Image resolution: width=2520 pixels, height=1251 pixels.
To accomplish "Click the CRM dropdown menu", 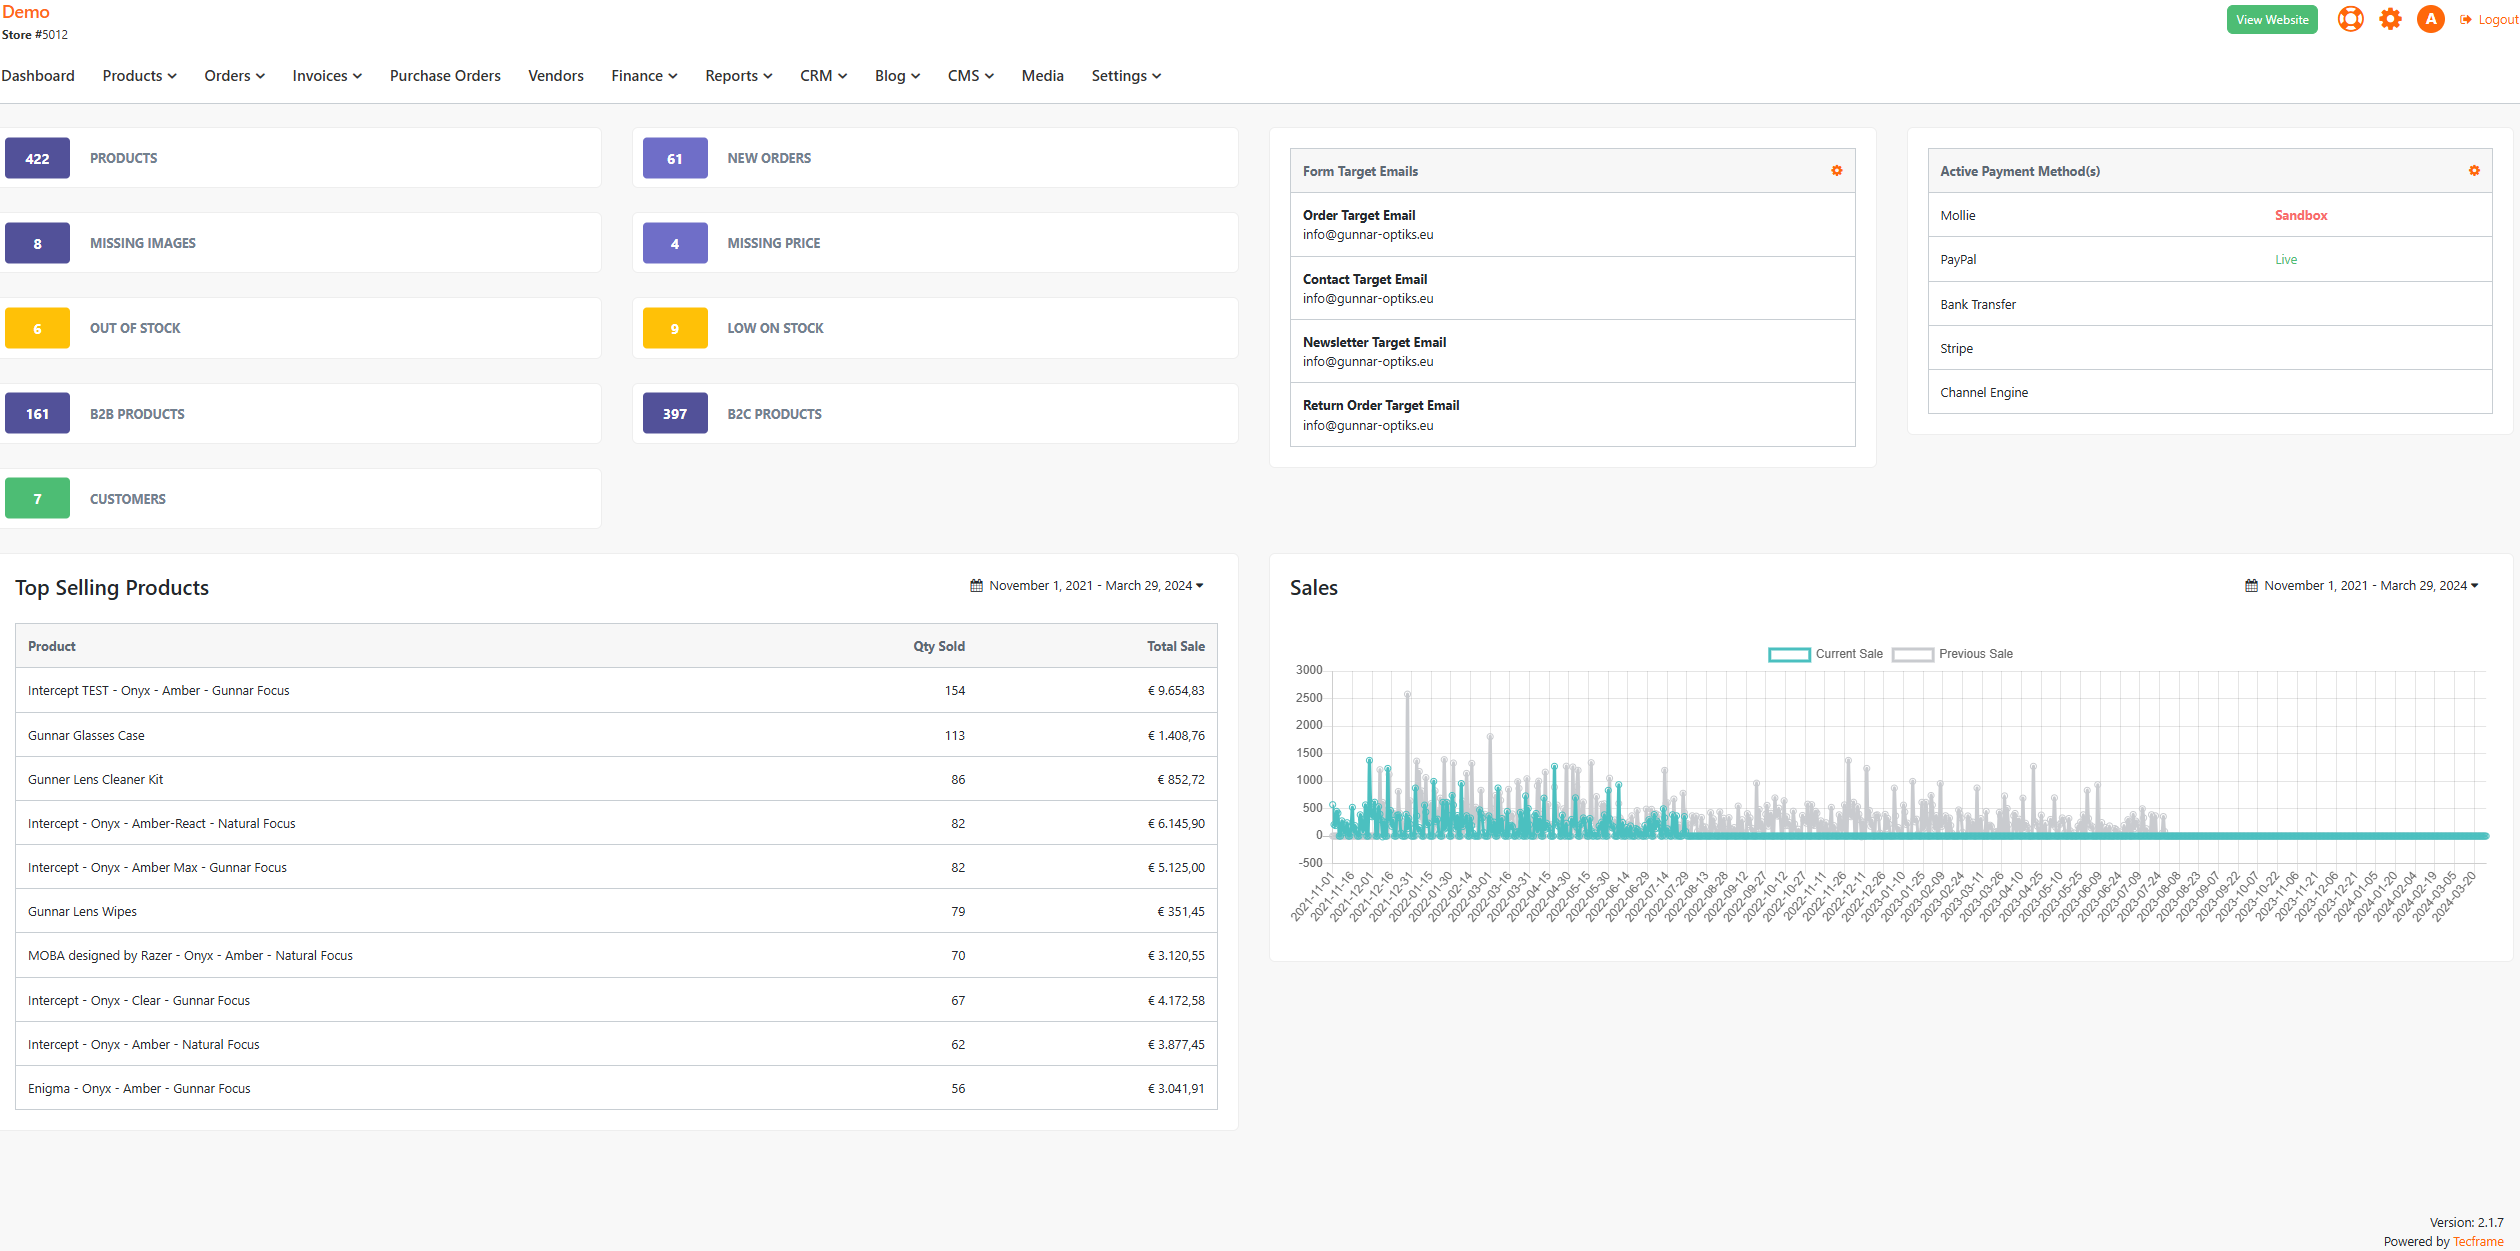I will click(821, 76).
